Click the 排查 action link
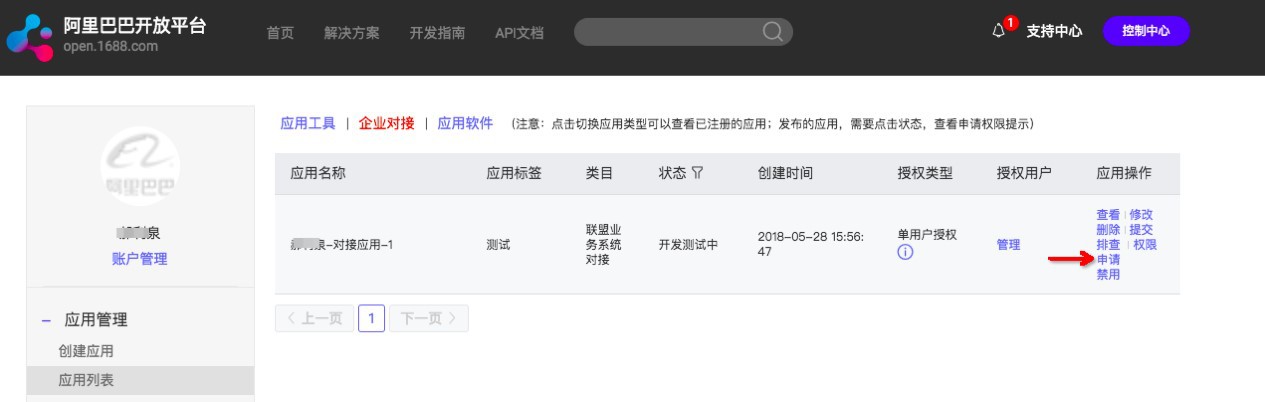 1108,244
